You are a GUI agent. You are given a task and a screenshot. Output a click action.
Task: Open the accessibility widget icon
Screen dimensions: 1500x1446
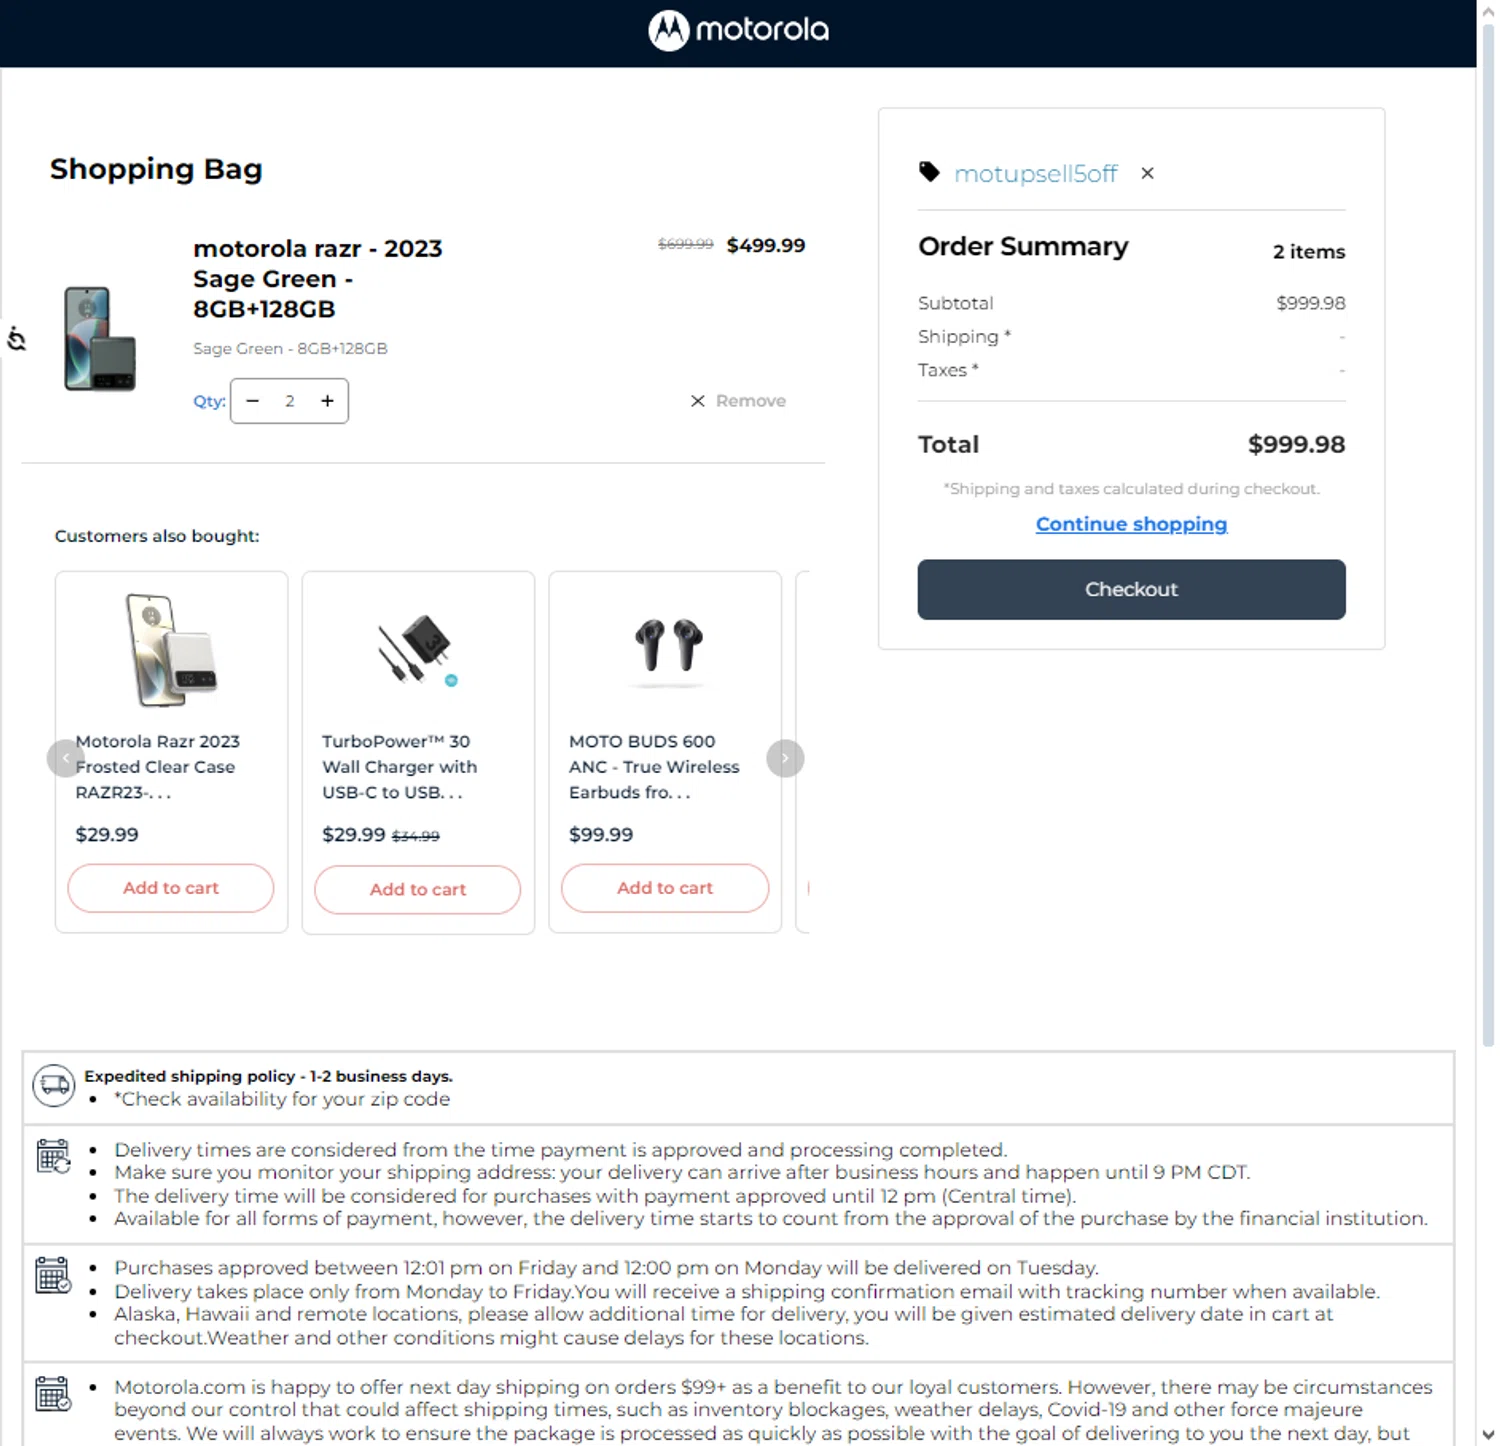[16, 339]
